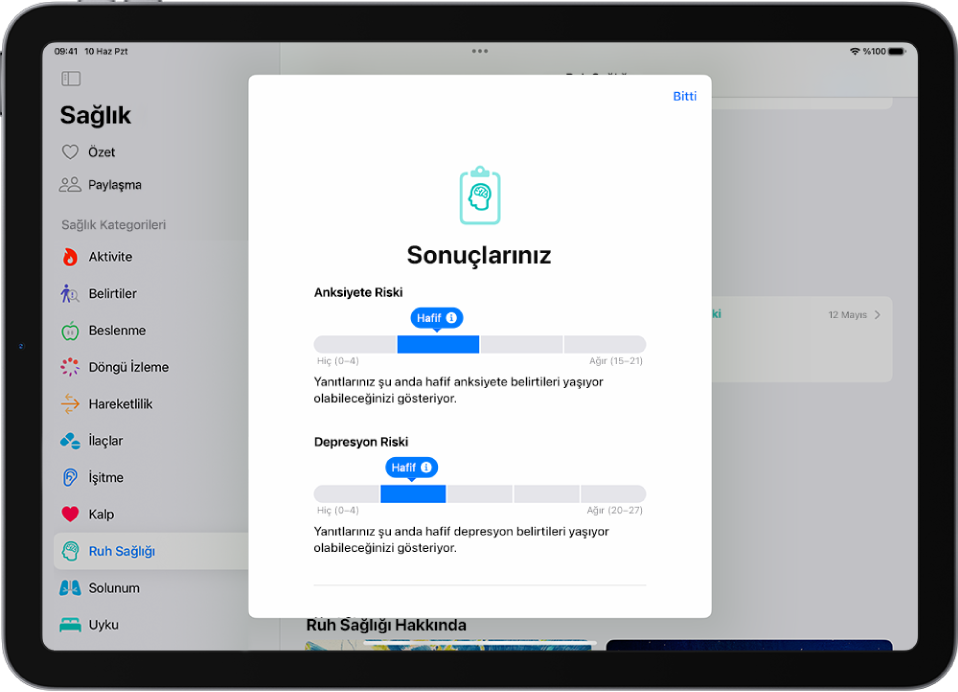The image size is (958, 692).
Task: Tap the Hafif label on depression badge
Action: (x=403, y=467)
